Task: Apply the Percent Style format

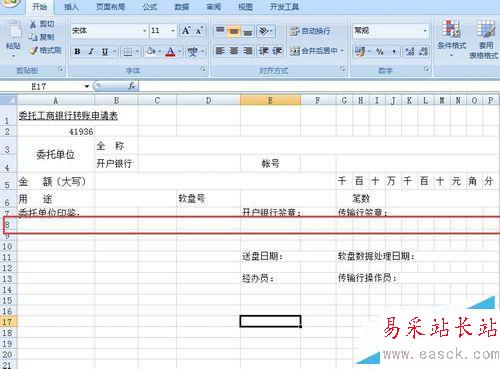Action: pos(380,51)
